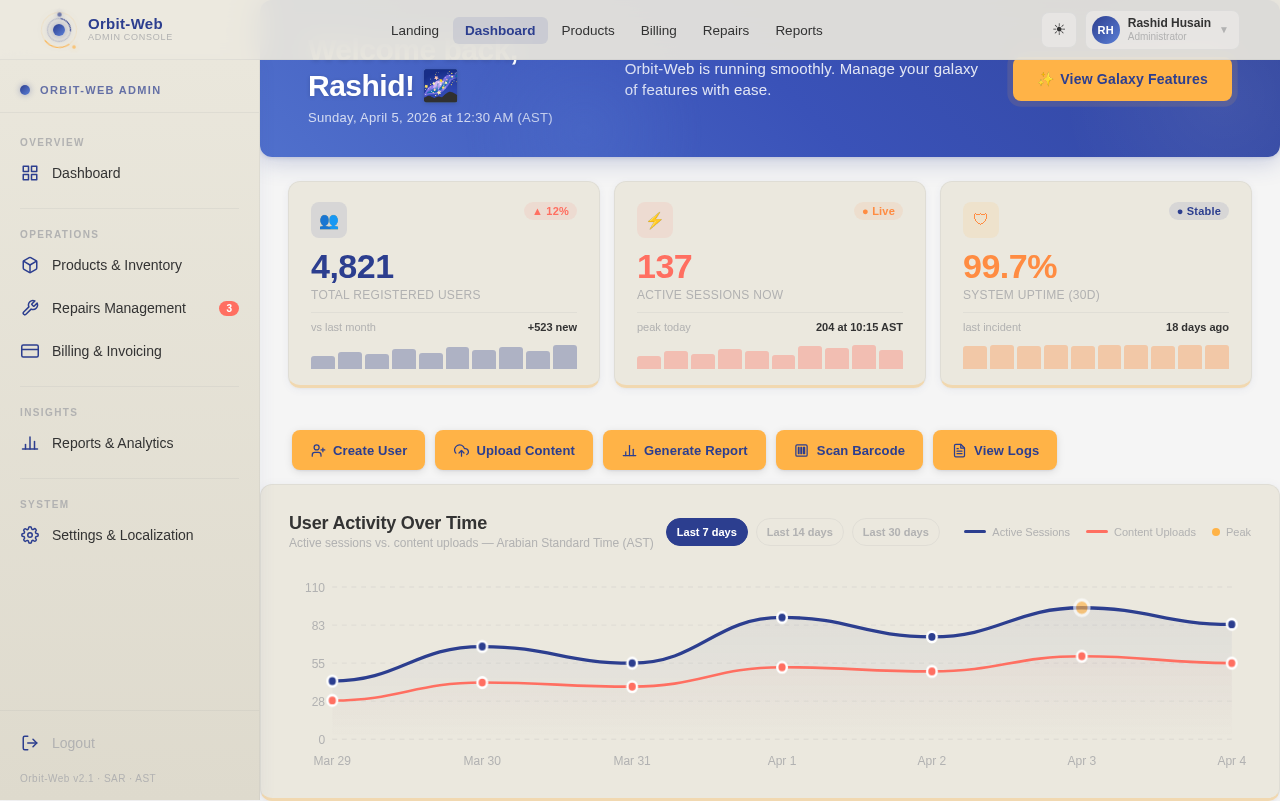Image resolution: width=1280 pixels, height=801 pixels.
Task: Click the 99.7% uptime value
Action: click(1010, 266)
